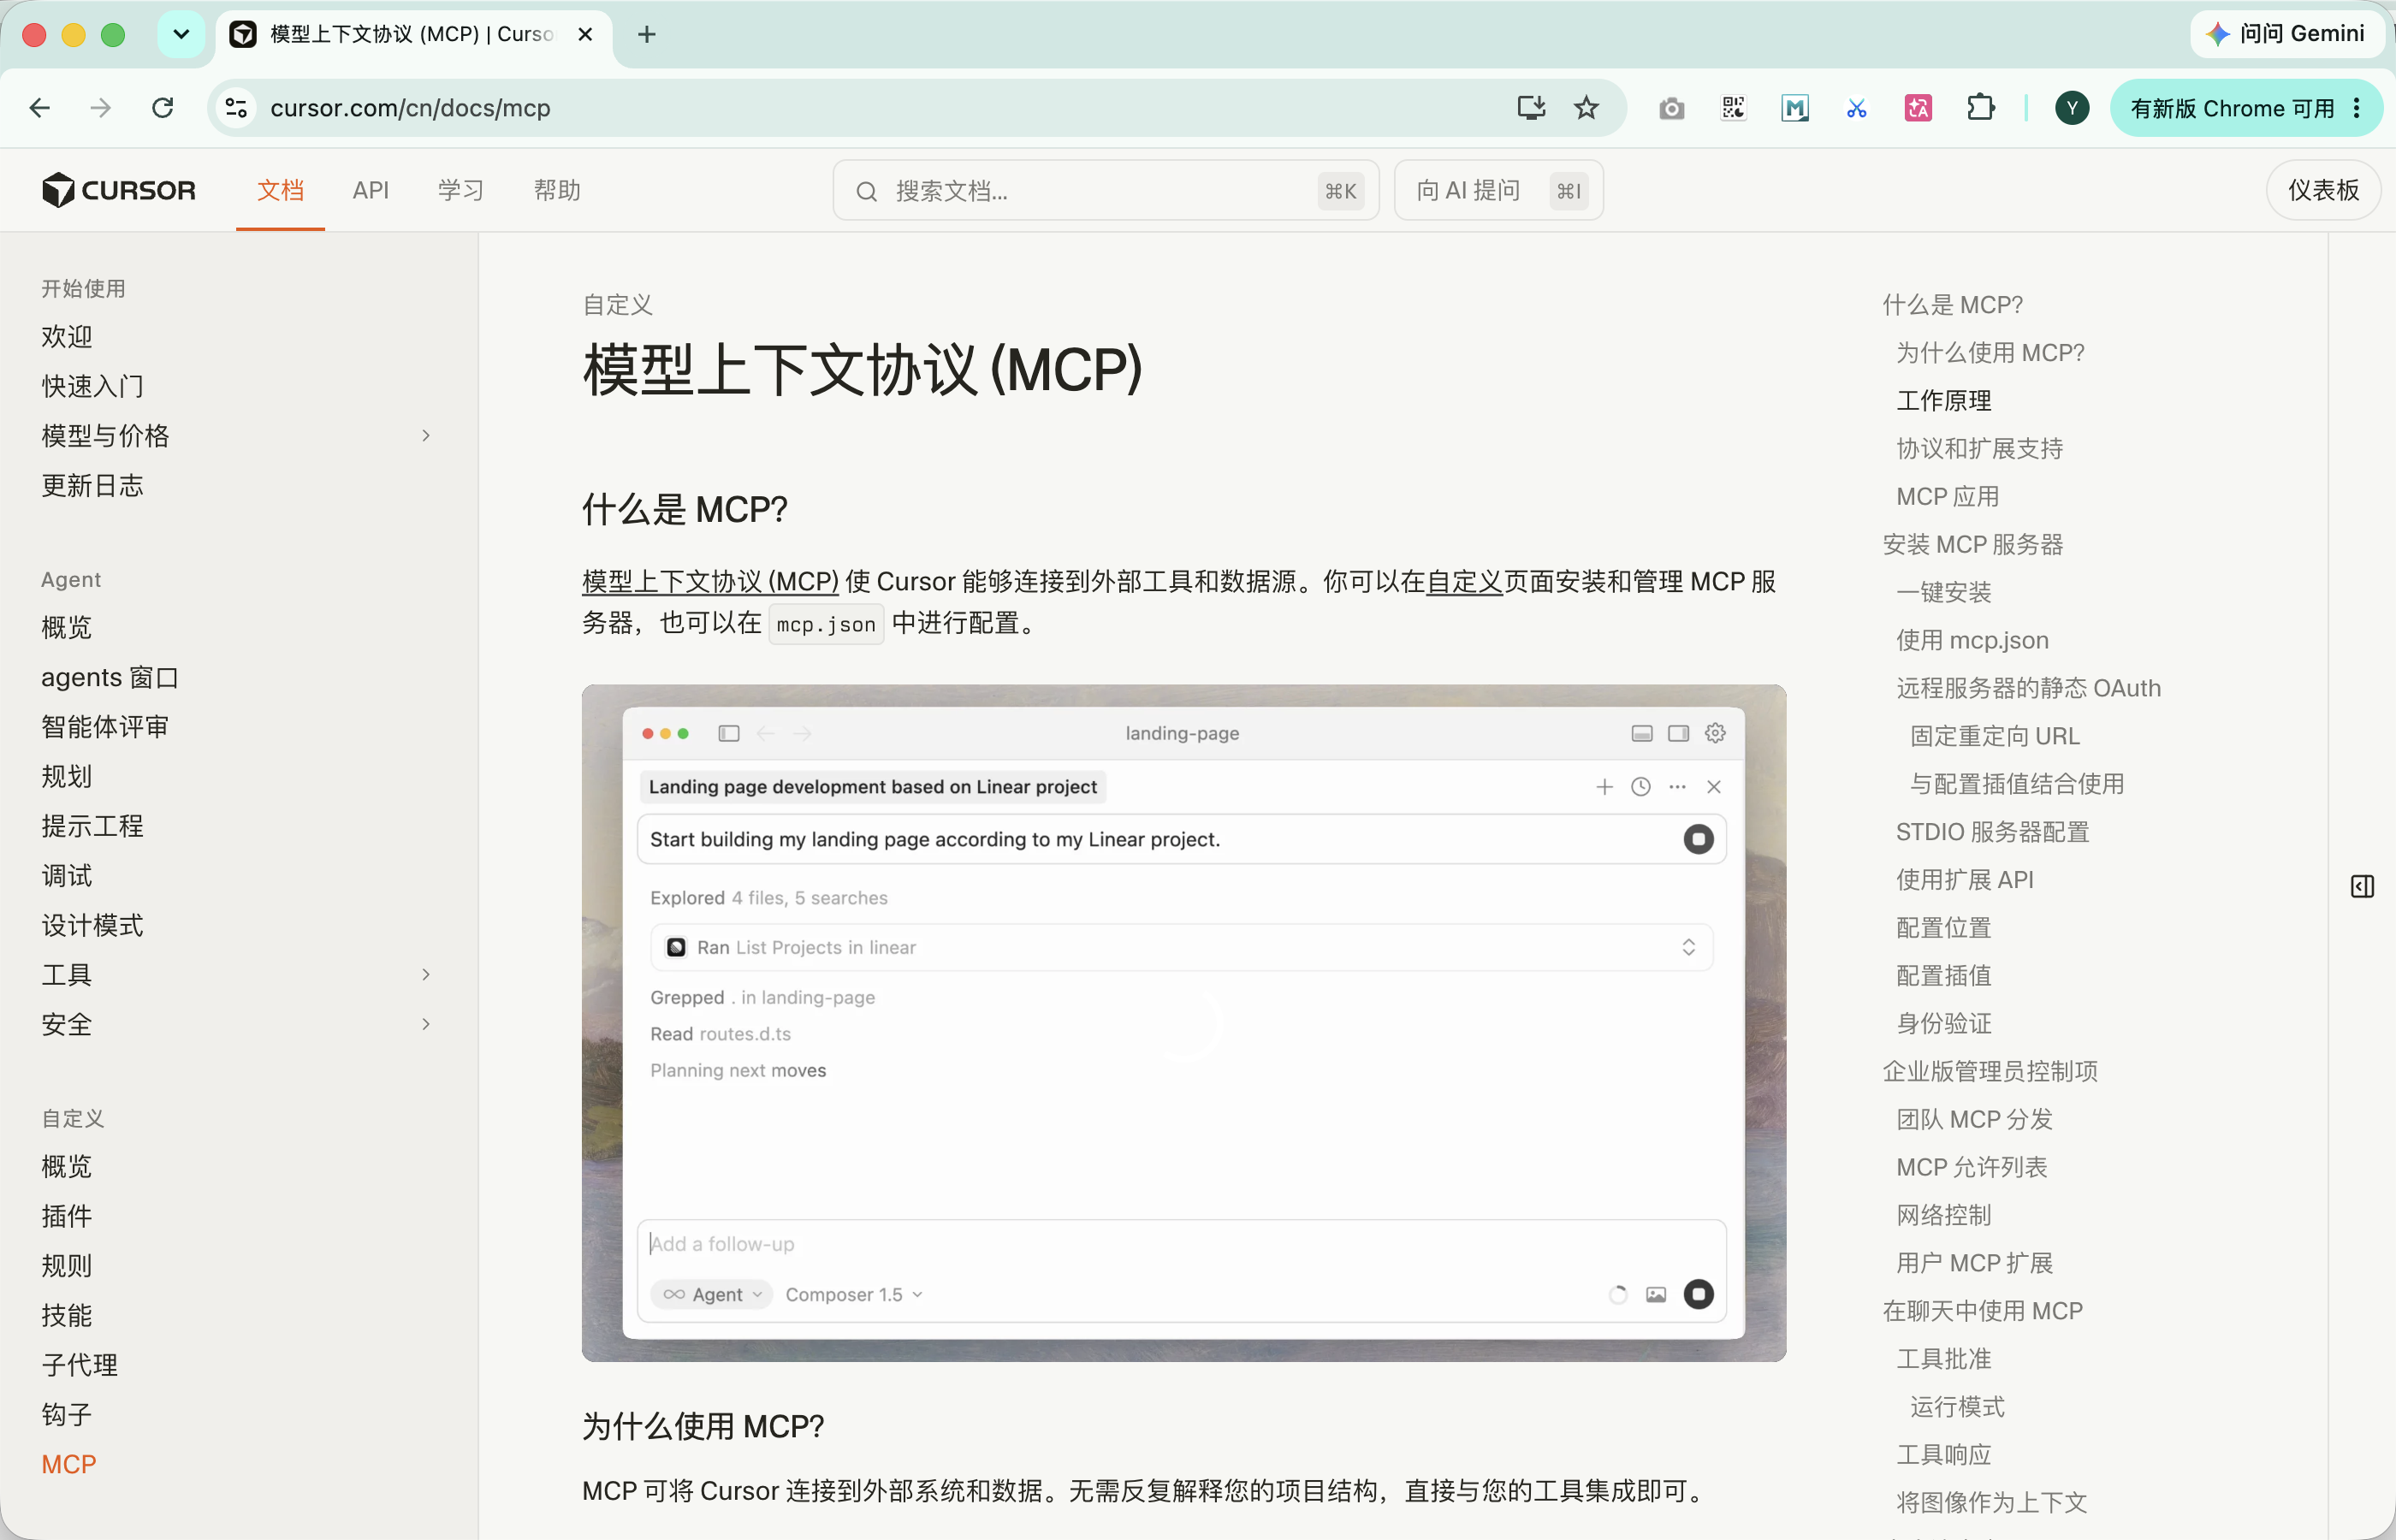Jump to 身份验证 in table of contents
The height and width of the screenshot is (1540, 2396).
point(1944,1023)
